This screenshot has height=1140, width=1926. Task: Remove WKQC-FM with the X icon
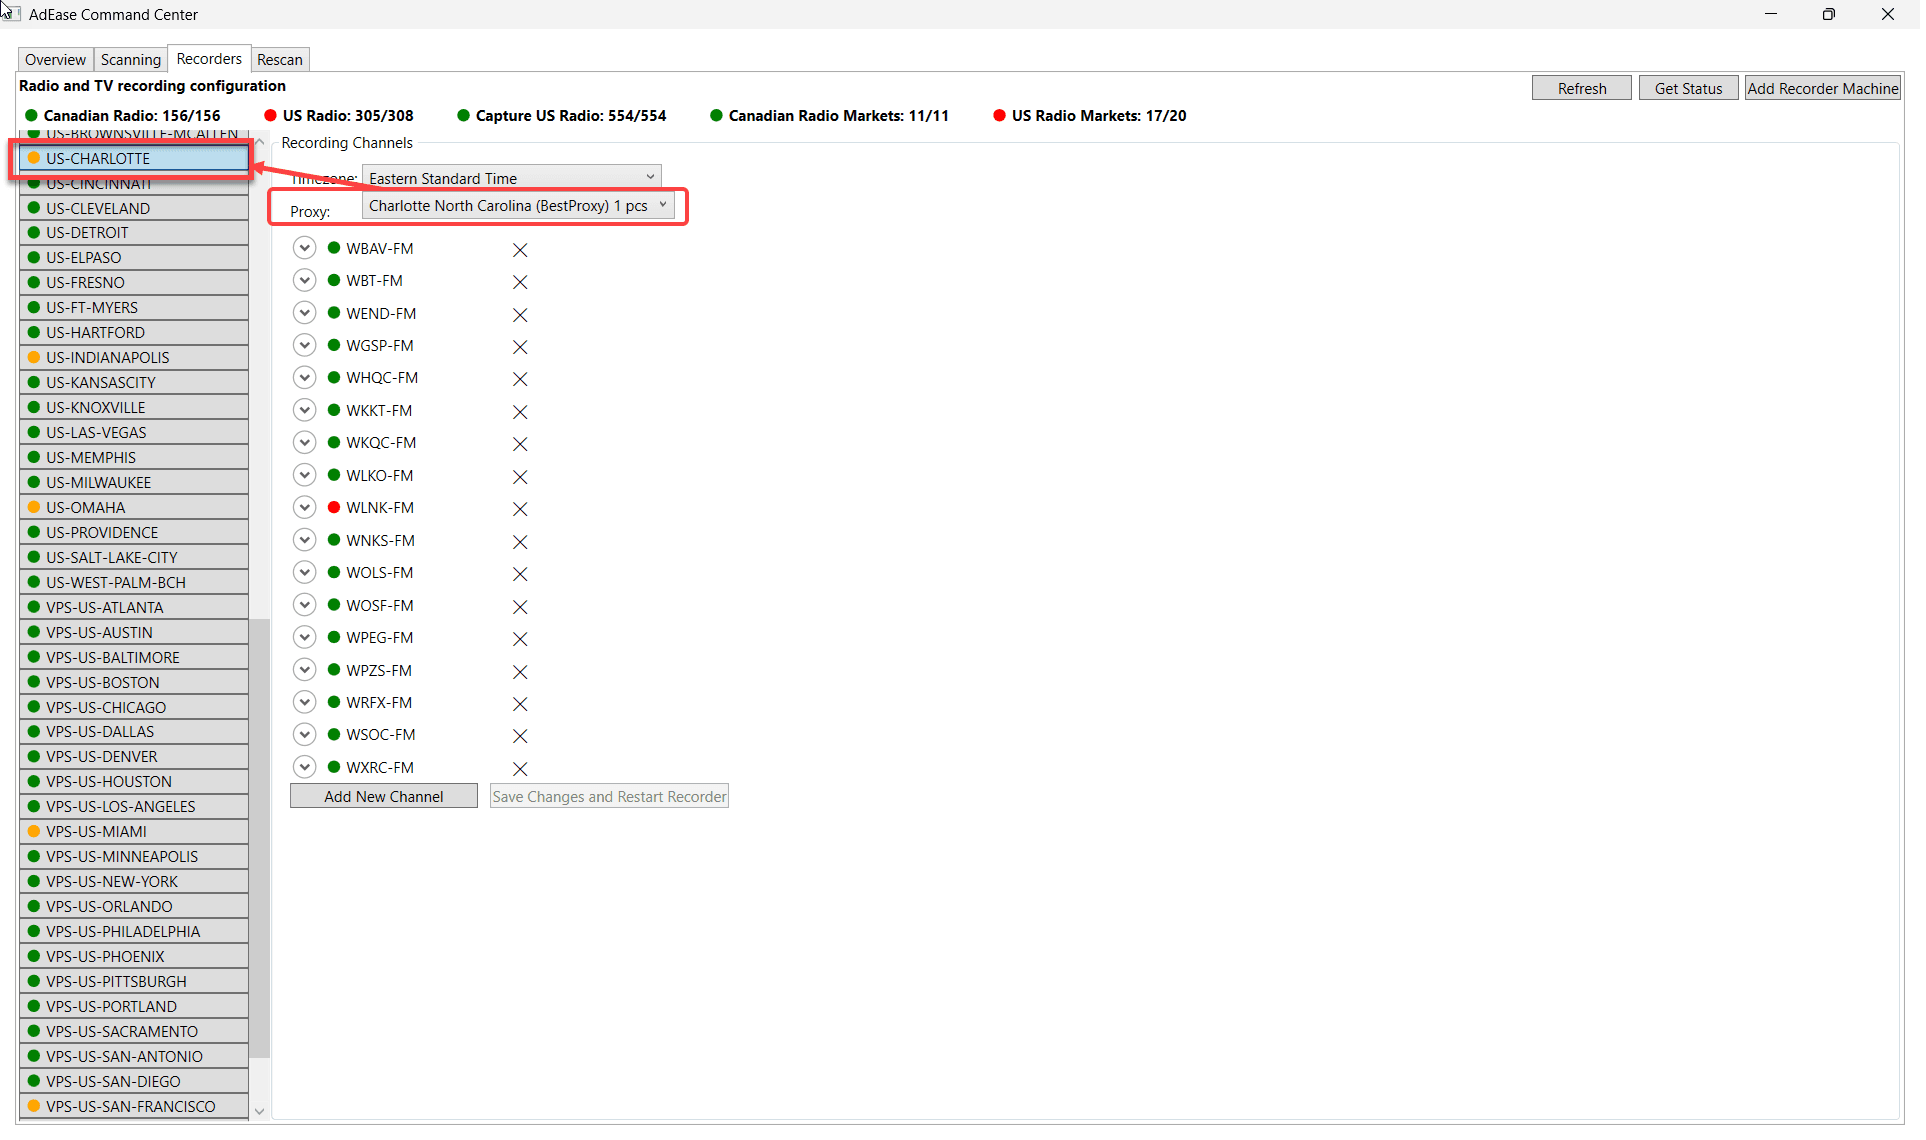pyautogui.click(x=520, y=444)
